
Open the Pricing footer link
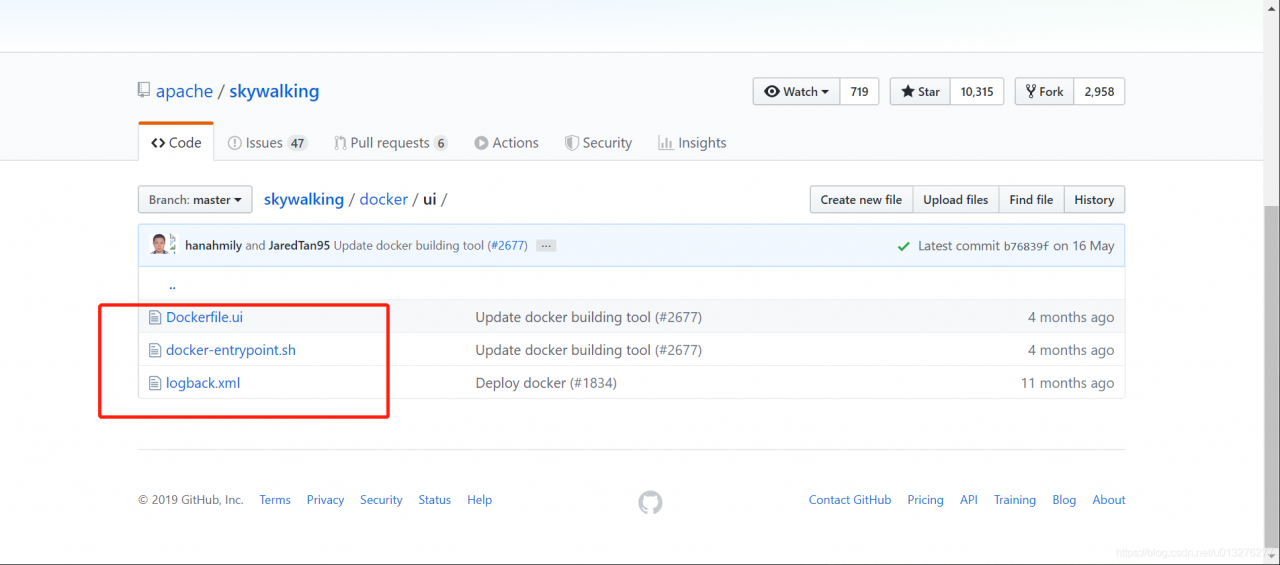tap(925, 500)
